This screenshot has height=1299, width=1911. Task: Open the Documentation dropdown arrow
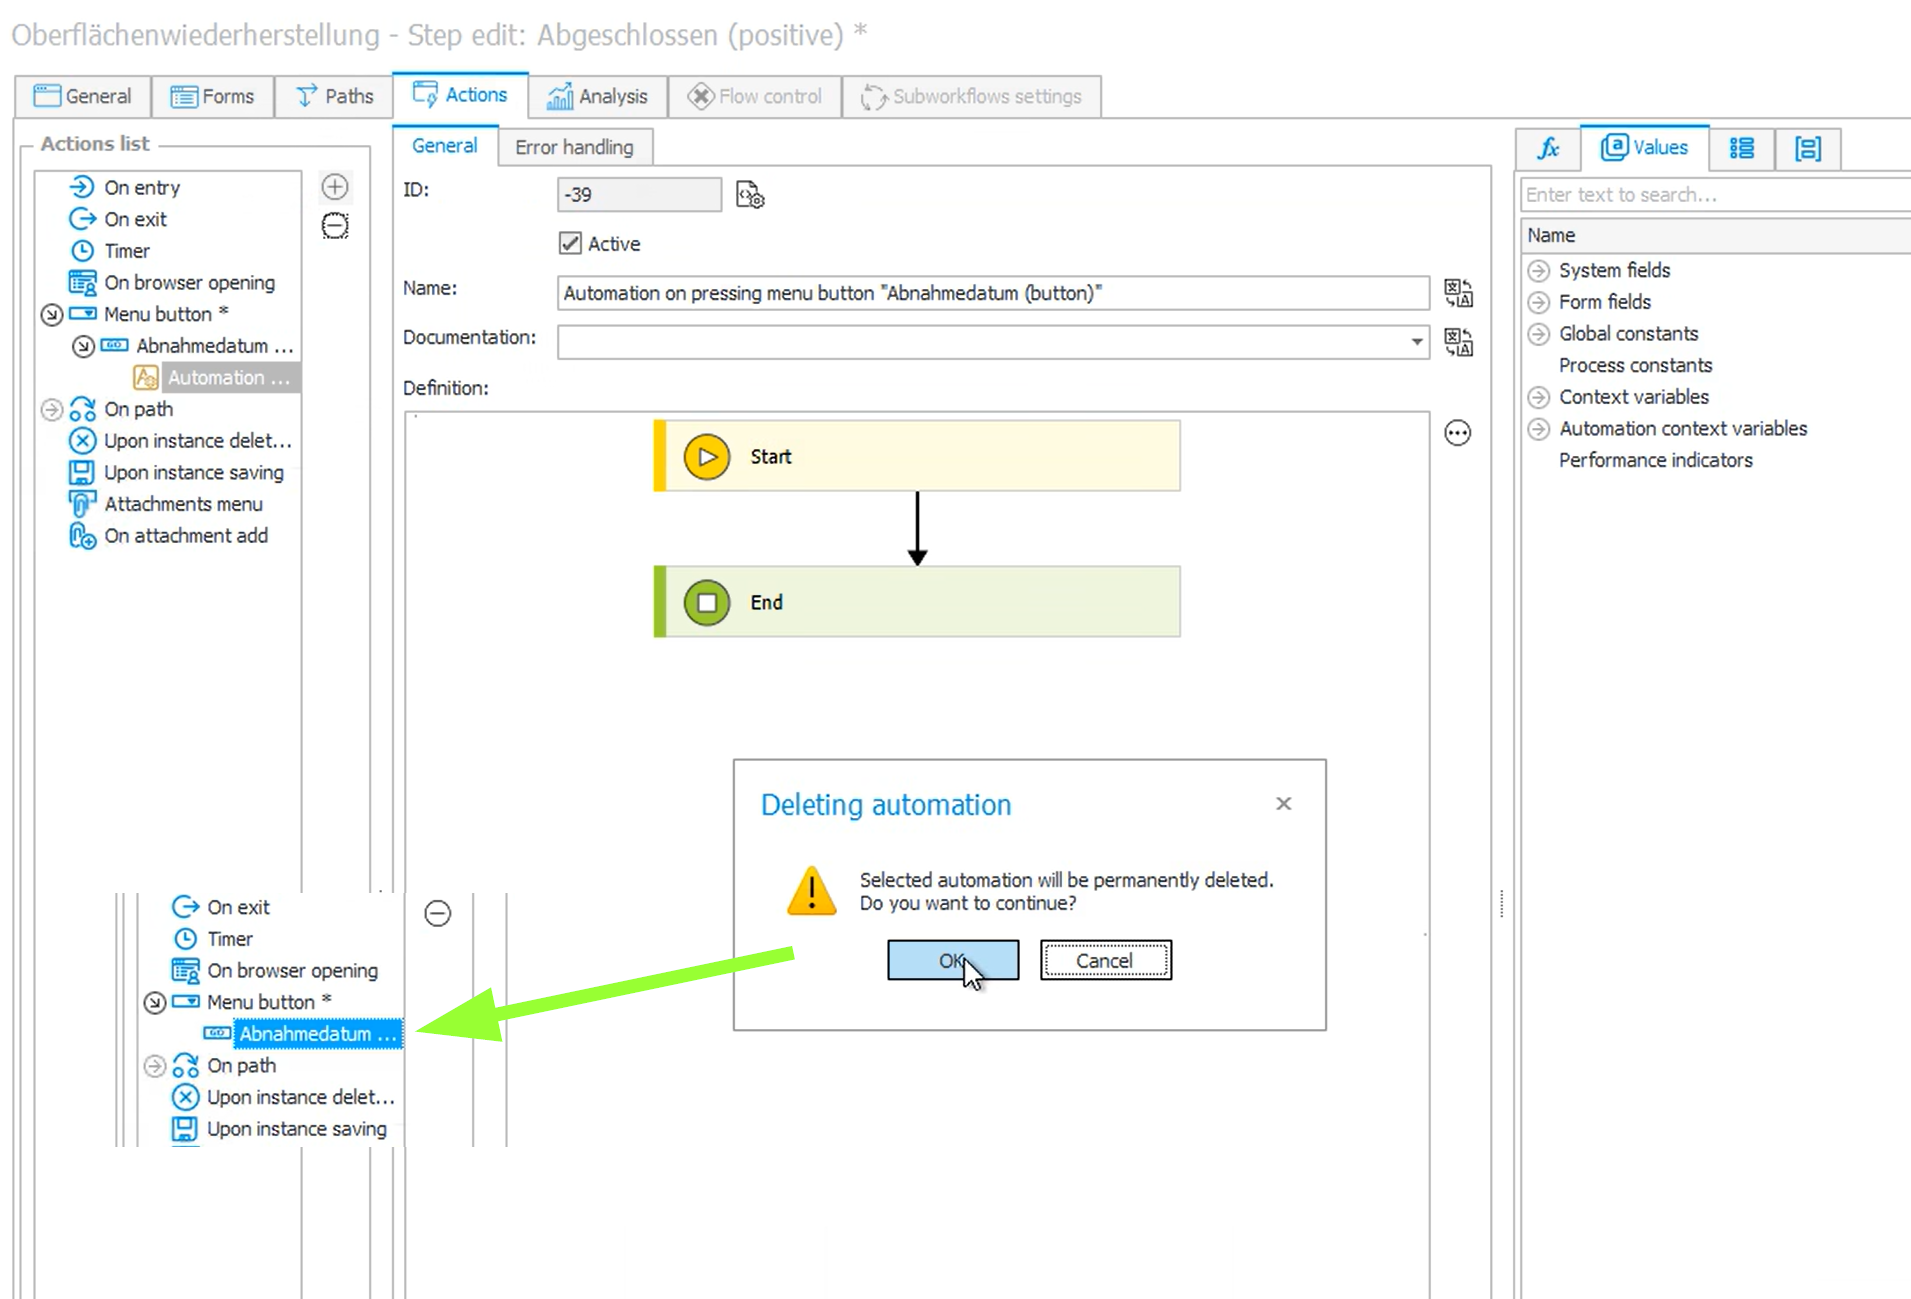pos(1416,342)
